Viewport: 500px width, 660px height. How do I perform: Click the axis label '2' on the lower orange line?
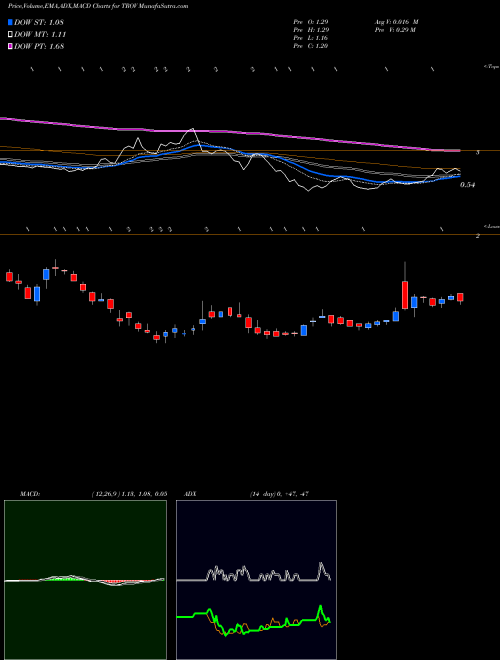click(477, 236)
